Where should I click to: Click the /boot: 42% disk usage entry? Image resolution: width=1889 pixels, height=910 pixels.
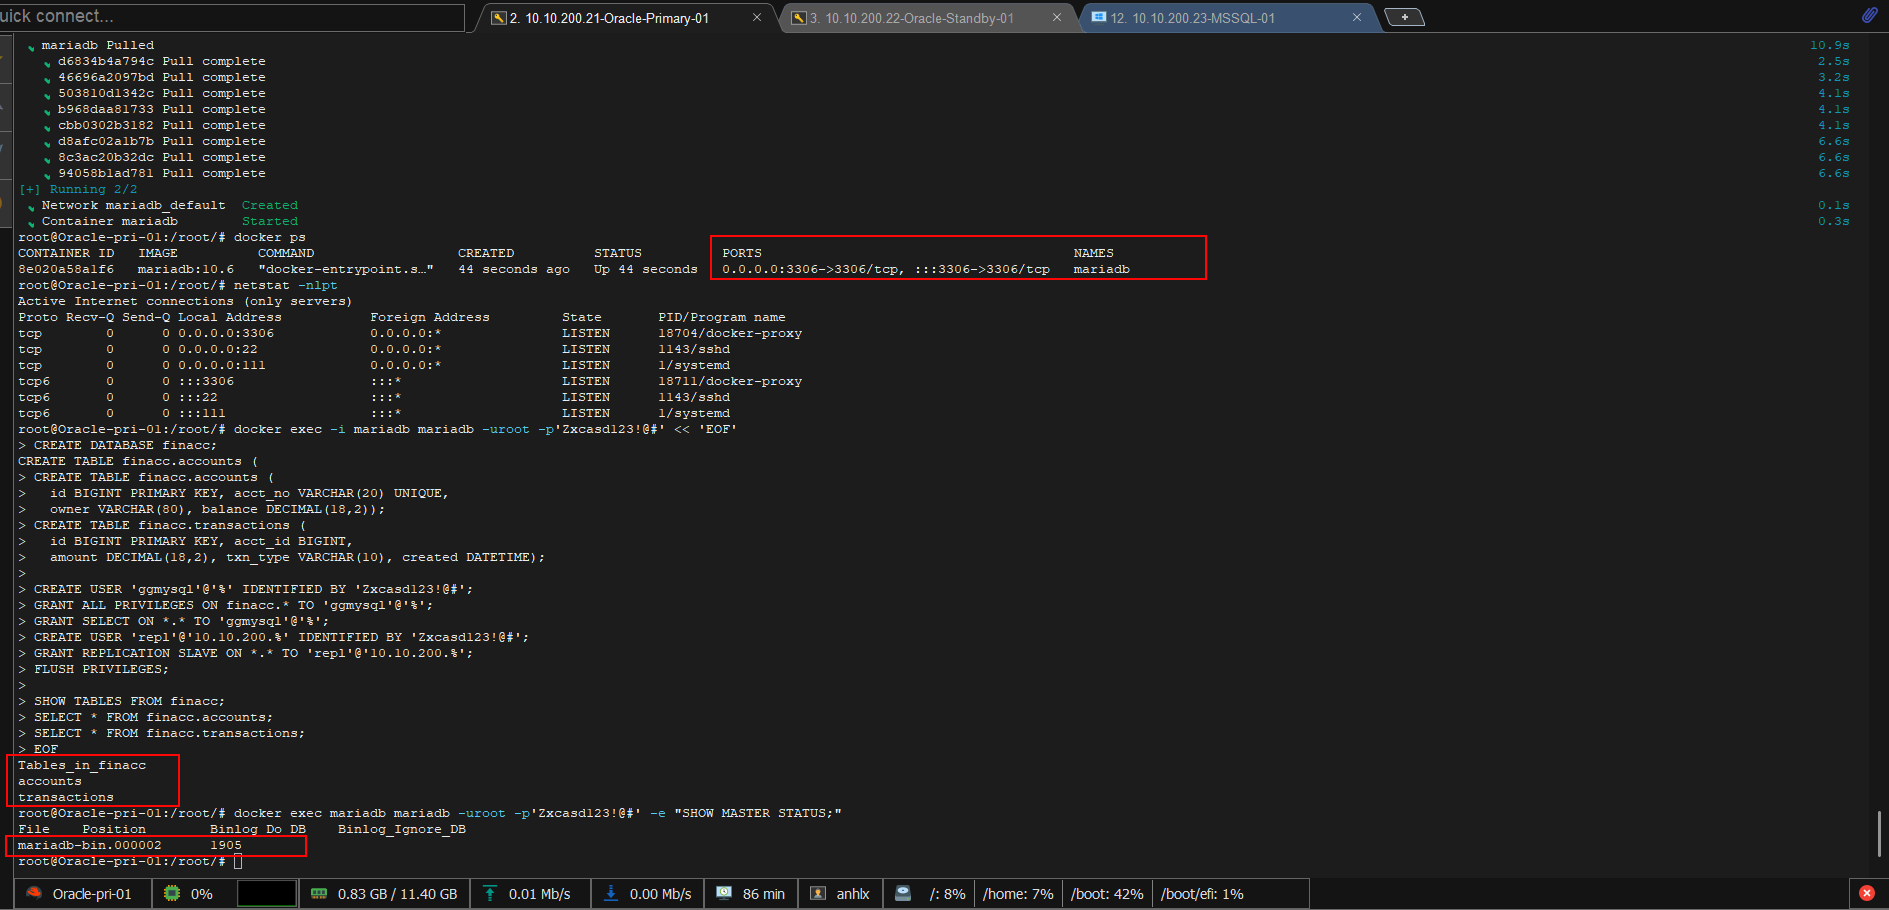click(1107, 894)
